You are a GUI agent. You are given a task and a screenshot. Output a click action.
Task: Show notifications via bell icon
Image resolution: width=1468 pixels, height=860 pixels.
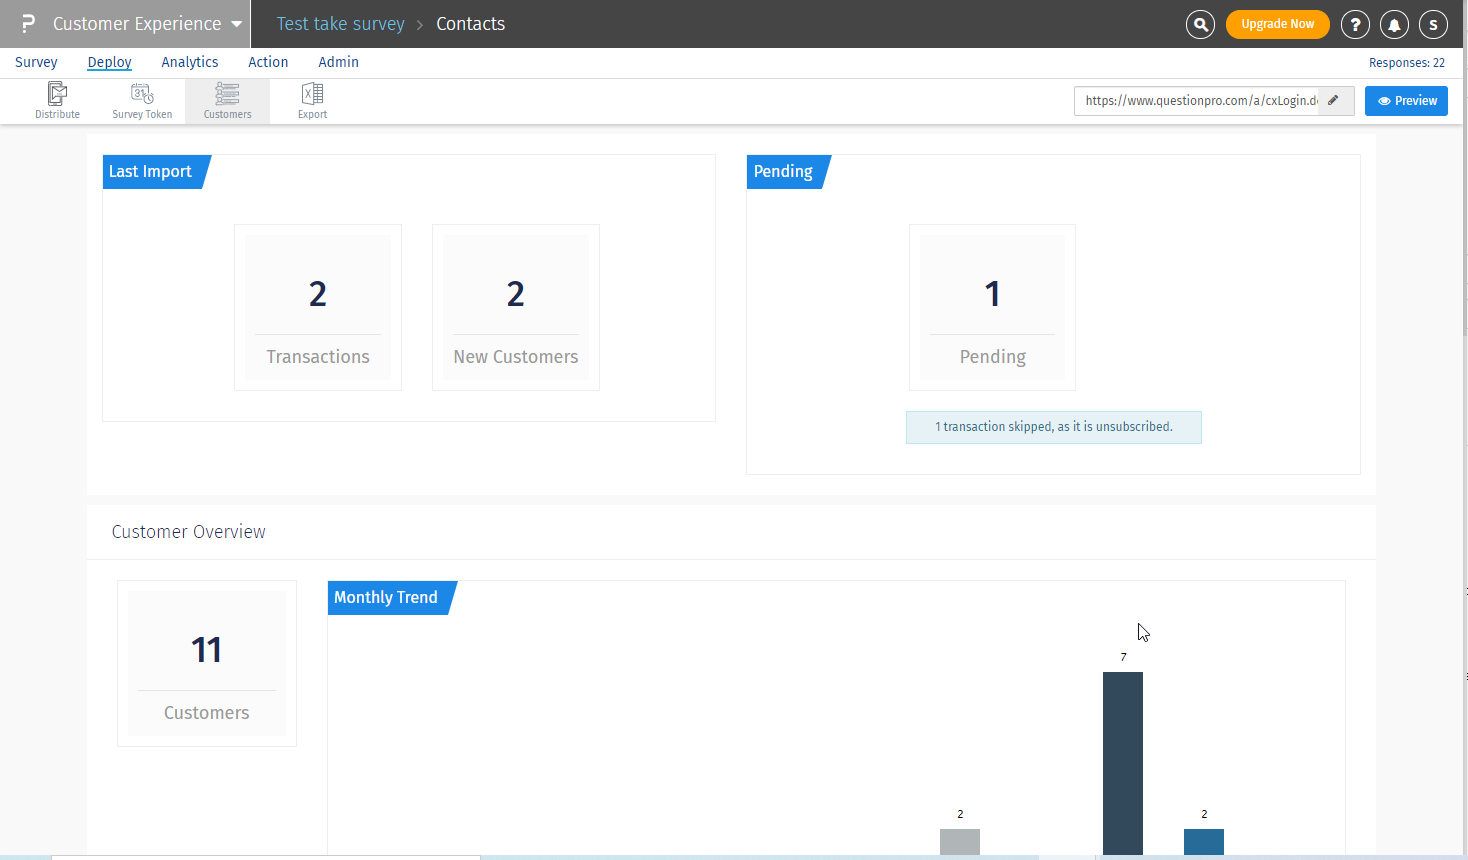[1394, 24]
